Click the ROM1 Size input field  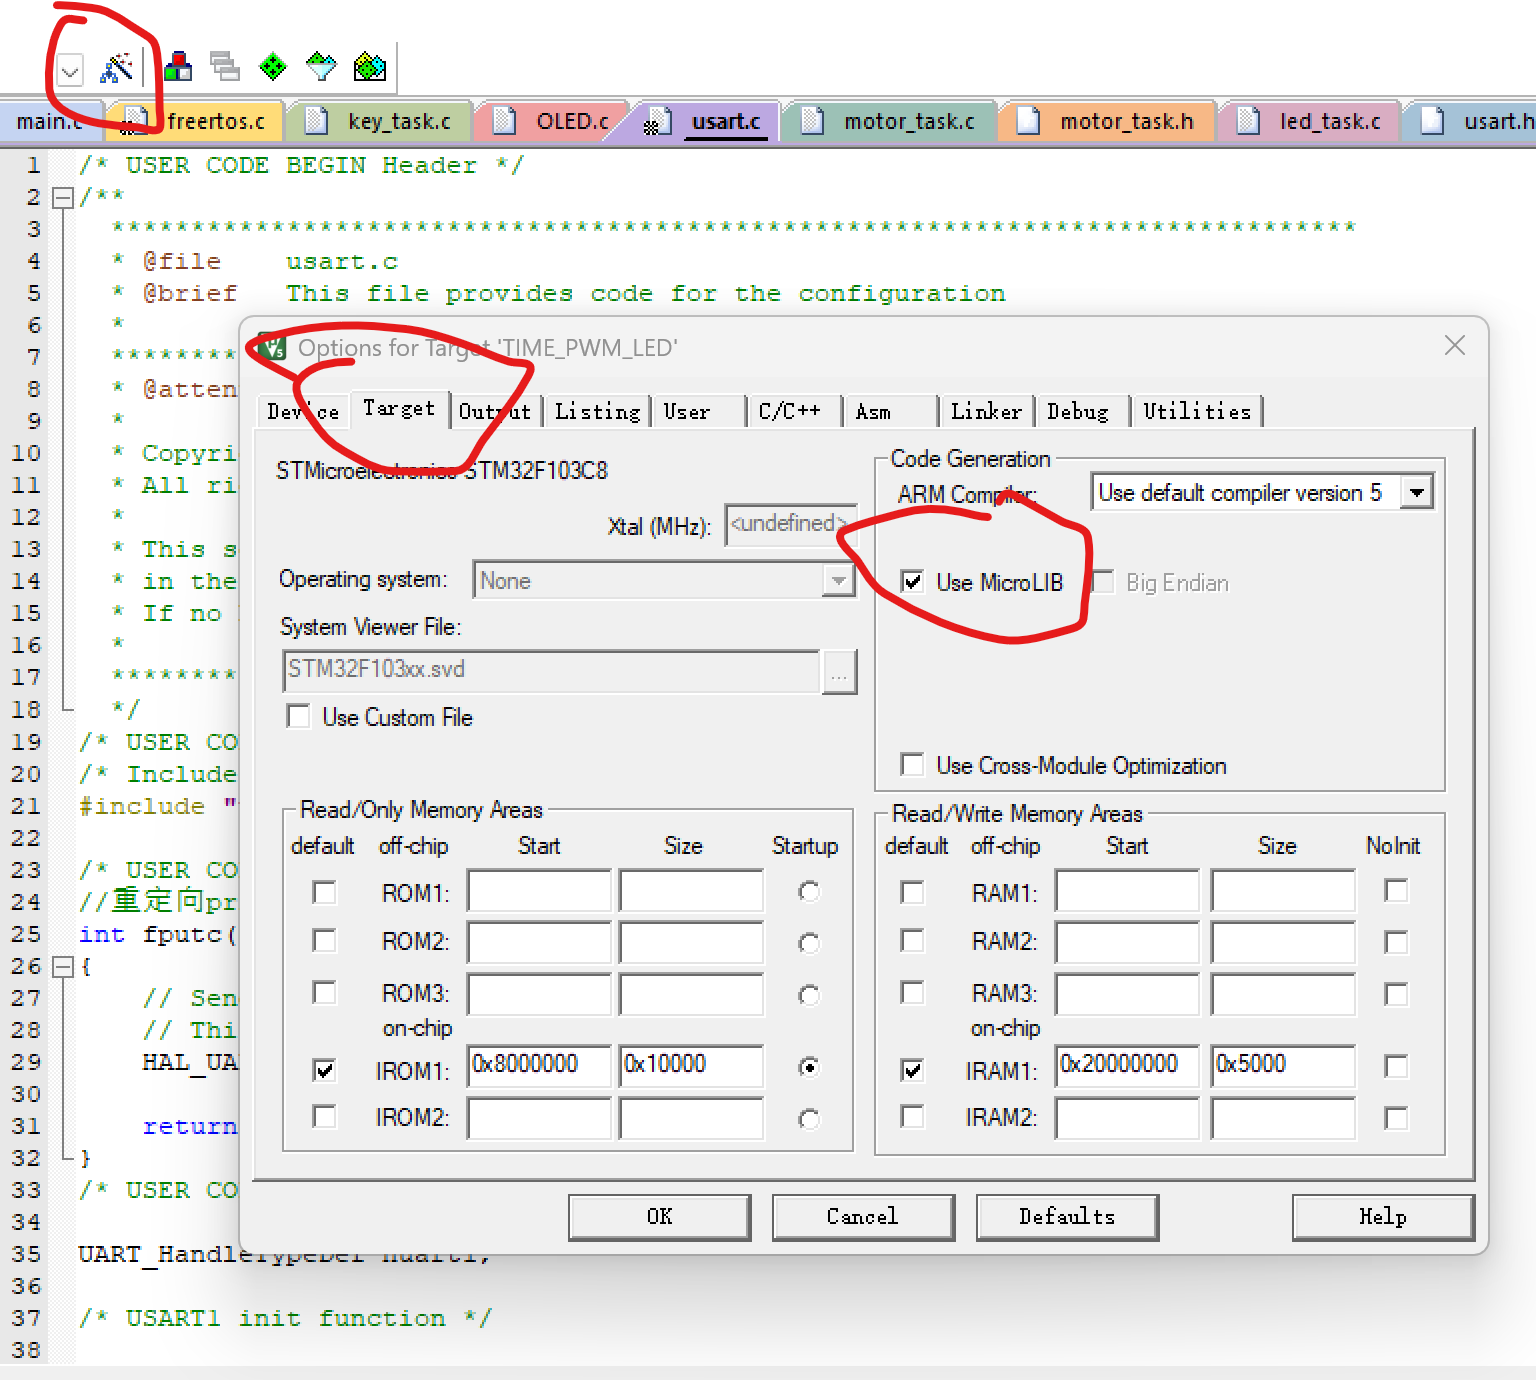(x=691, y=890)
